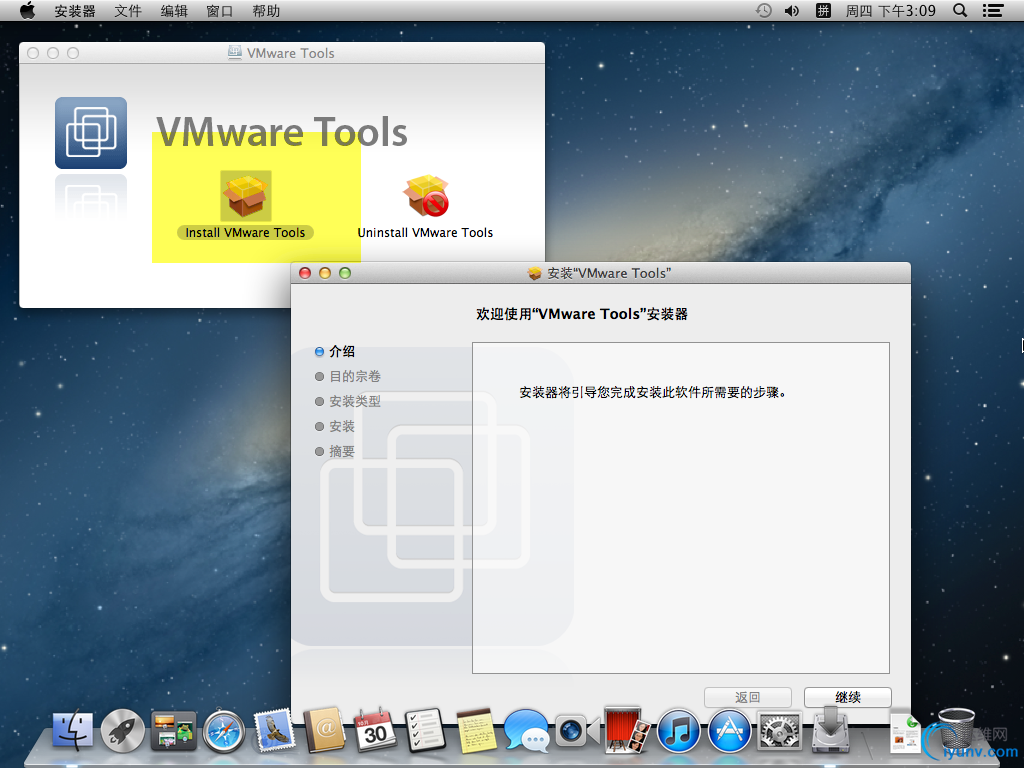Click the Time Machine menu bar icon
1024x768 pixels.
click(763, 10)
